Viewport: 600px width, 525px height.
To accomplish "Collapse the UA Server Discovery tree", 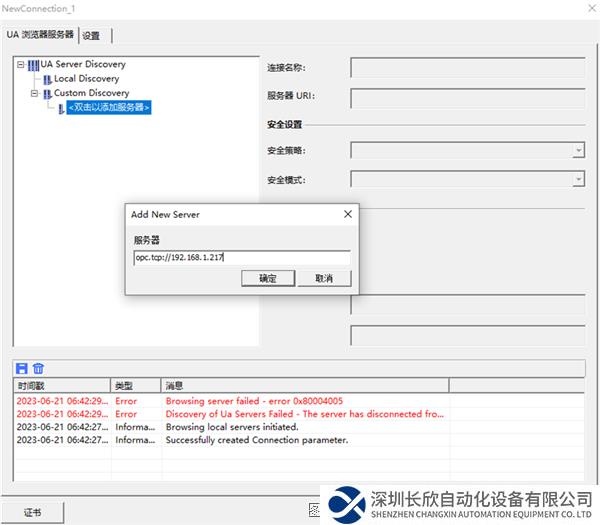I will (21, 65).
